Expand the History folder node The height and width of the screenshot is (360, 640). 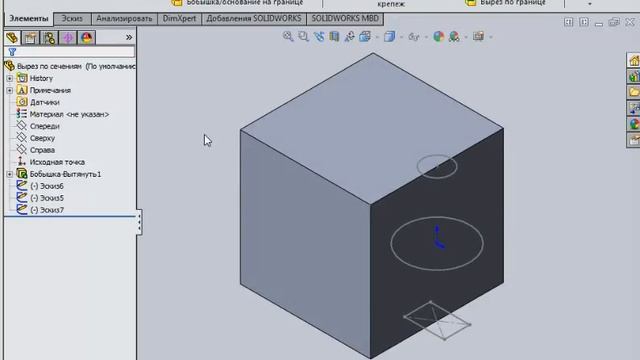coord(9,78)
